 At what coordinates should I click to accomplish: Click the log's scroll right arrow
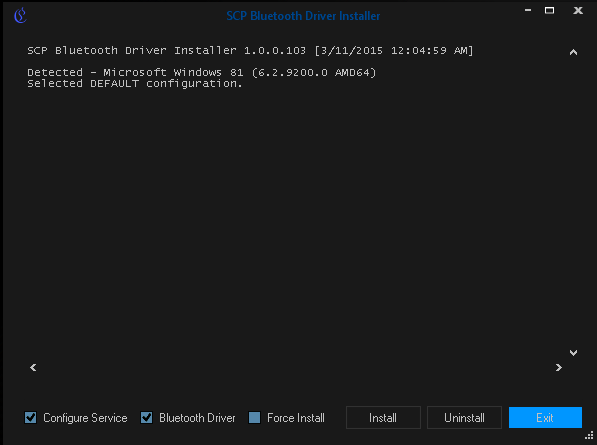559,367
